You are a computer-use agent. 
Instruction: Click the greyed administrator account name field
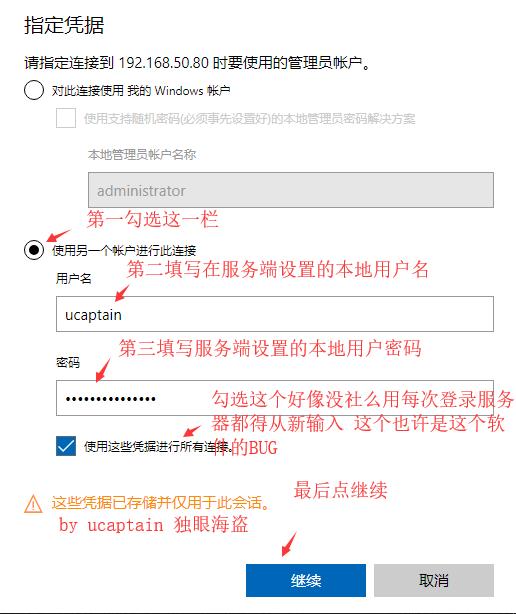coord(291,190)
